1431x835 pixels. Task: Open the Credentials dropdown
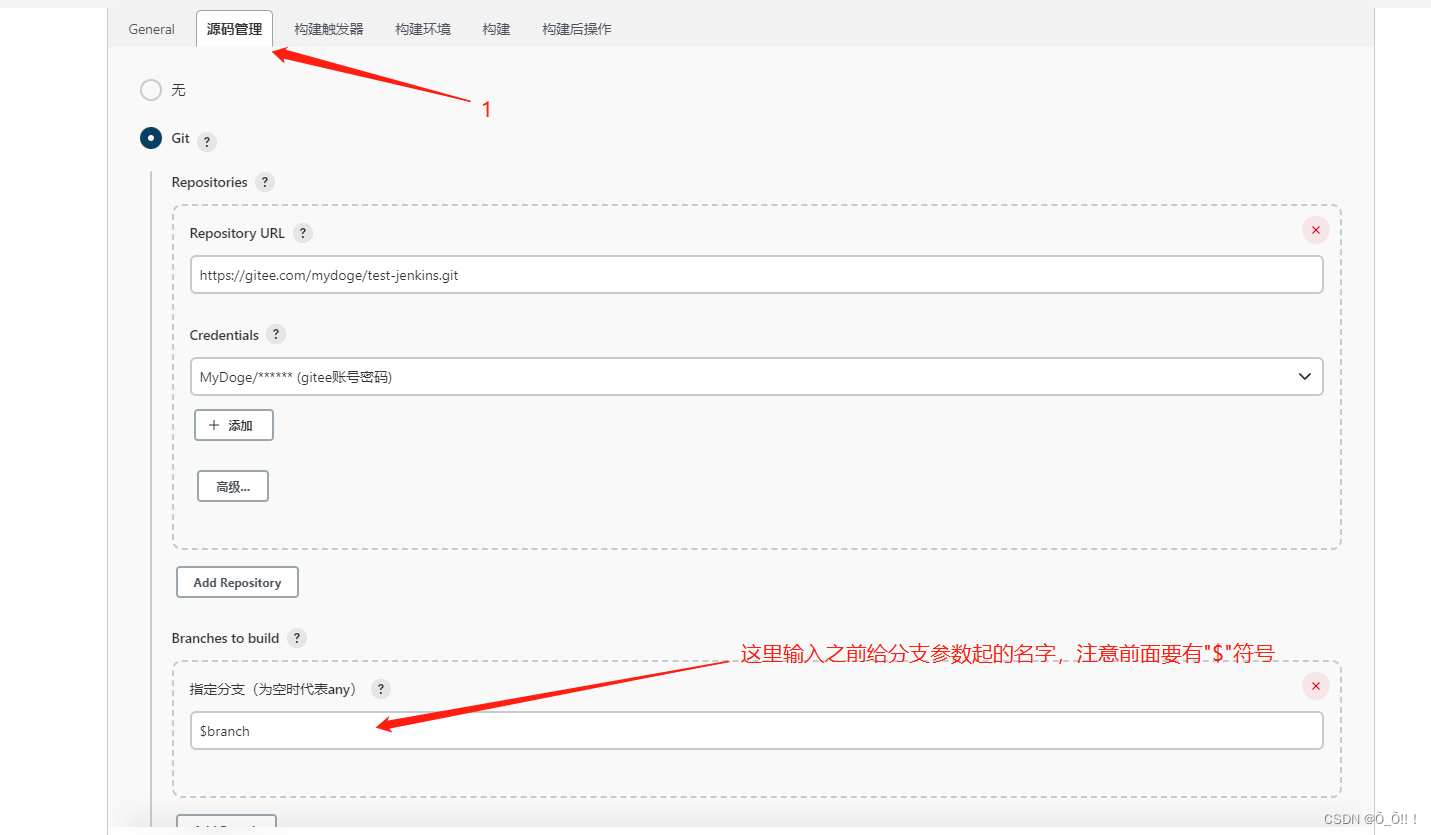coord(756,377)
